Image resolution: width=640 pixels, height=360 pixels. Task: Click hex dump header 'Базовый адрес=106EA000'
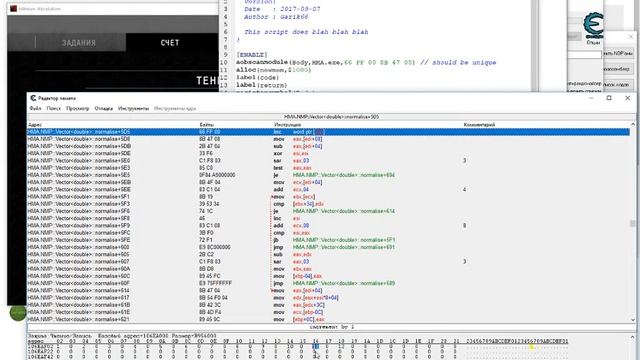point(133,336)
